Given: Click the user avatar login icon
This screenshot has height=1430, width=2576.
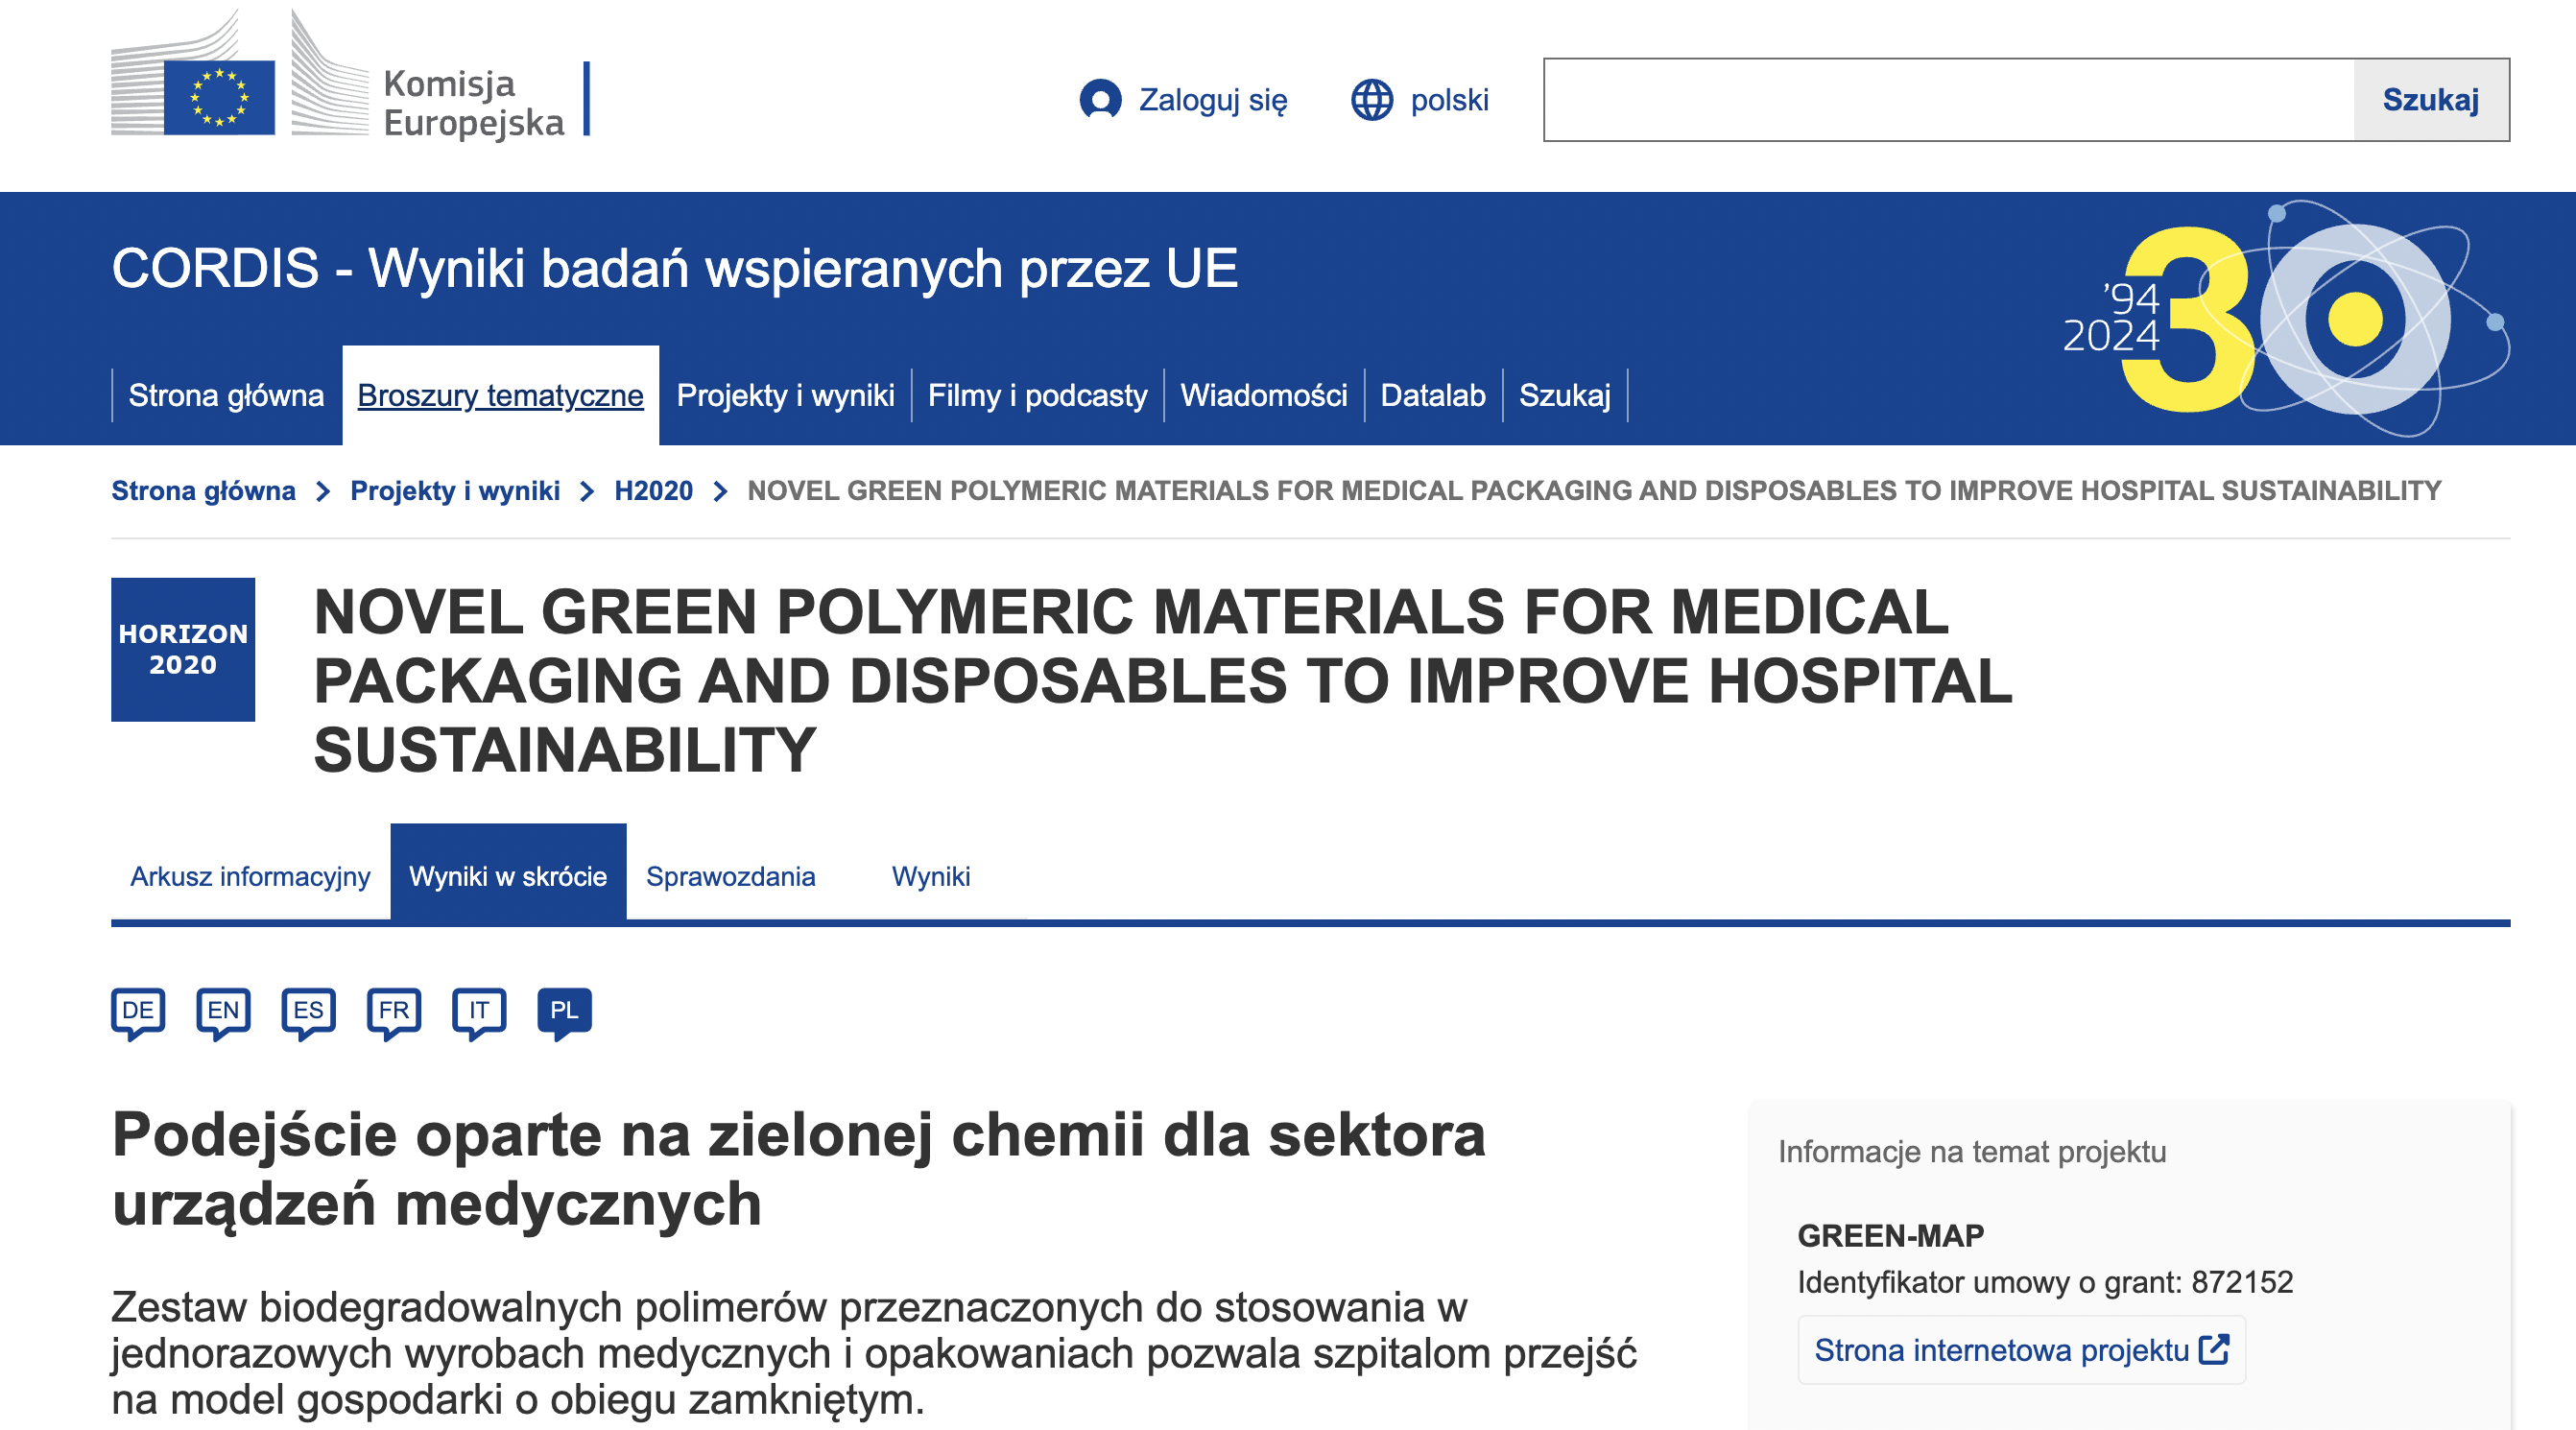Looking at the screenshot, I should 1100,100.
